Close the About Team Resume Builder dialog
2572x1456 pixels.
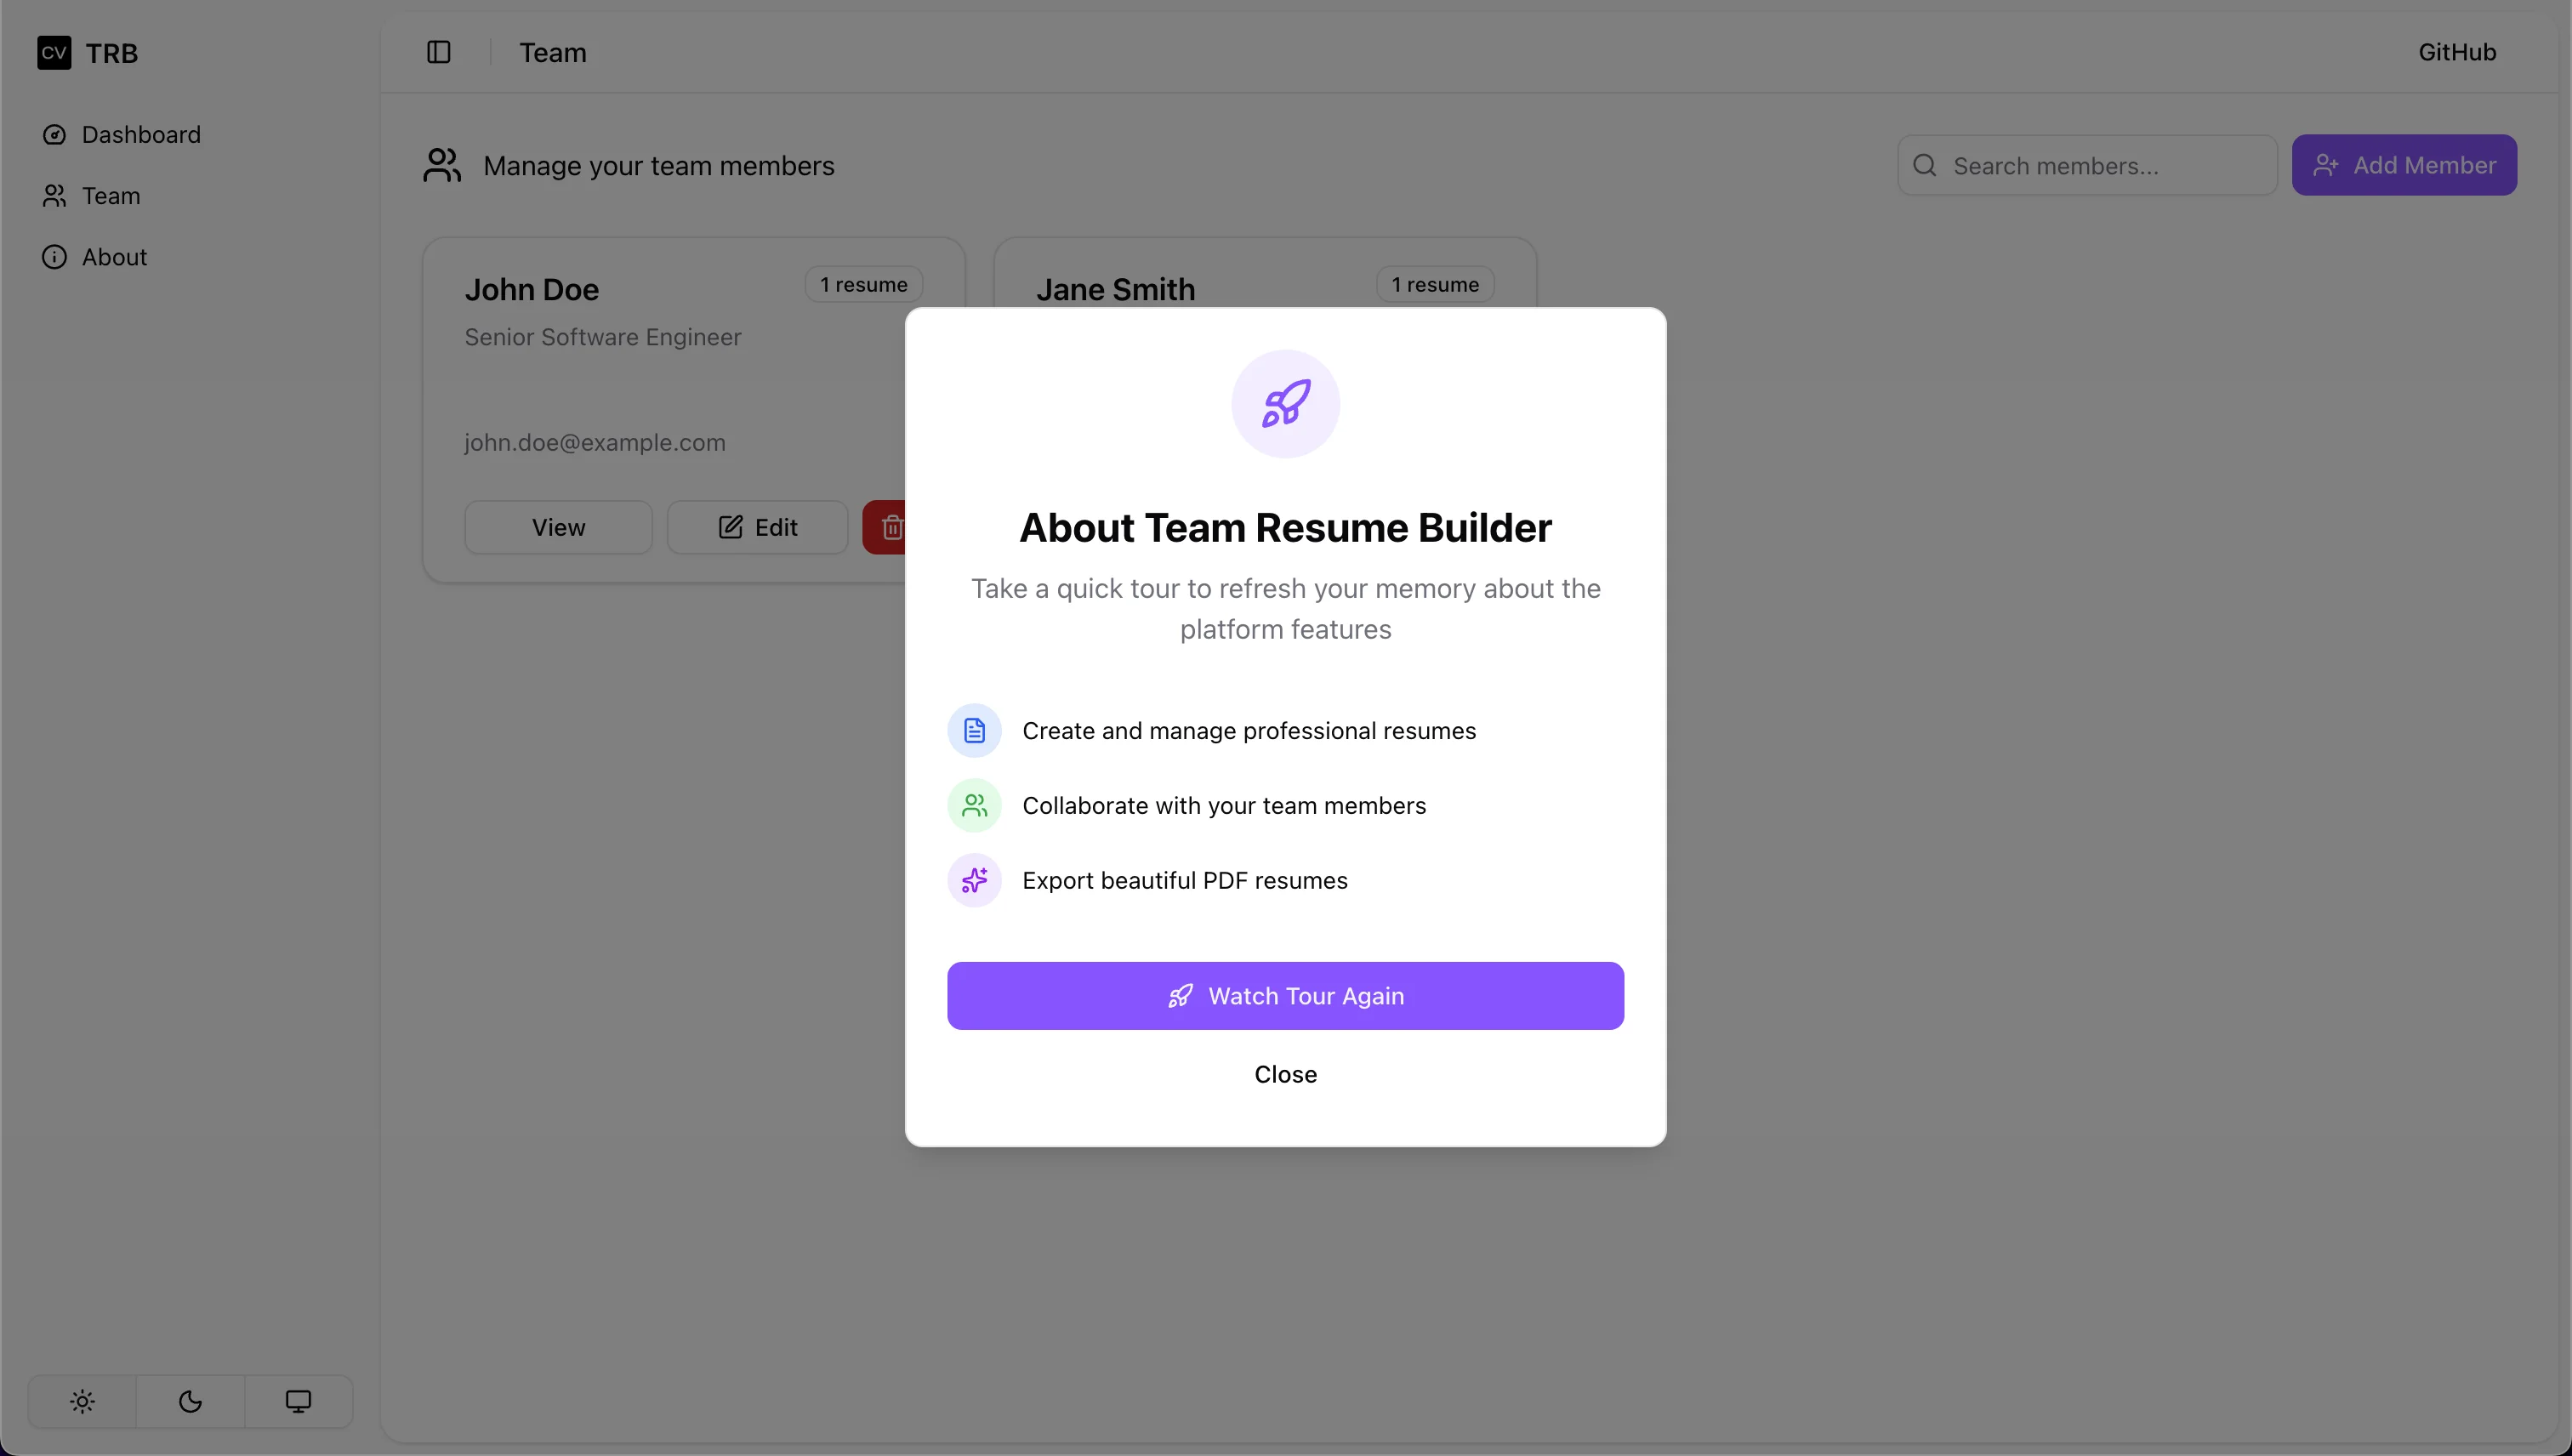point(1285,1074)
